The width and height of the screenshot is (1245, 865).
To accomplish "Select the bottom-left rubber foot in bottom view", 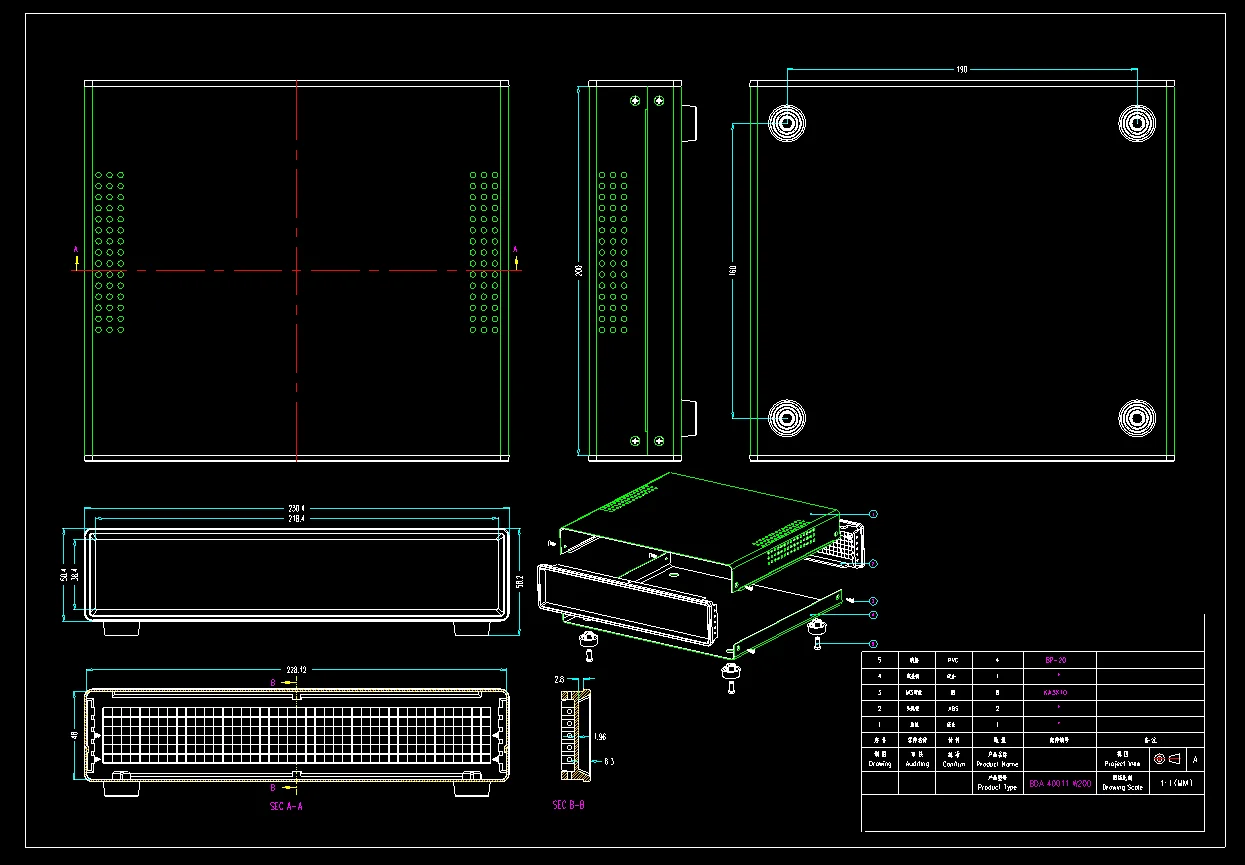I will tap(787, 418).
